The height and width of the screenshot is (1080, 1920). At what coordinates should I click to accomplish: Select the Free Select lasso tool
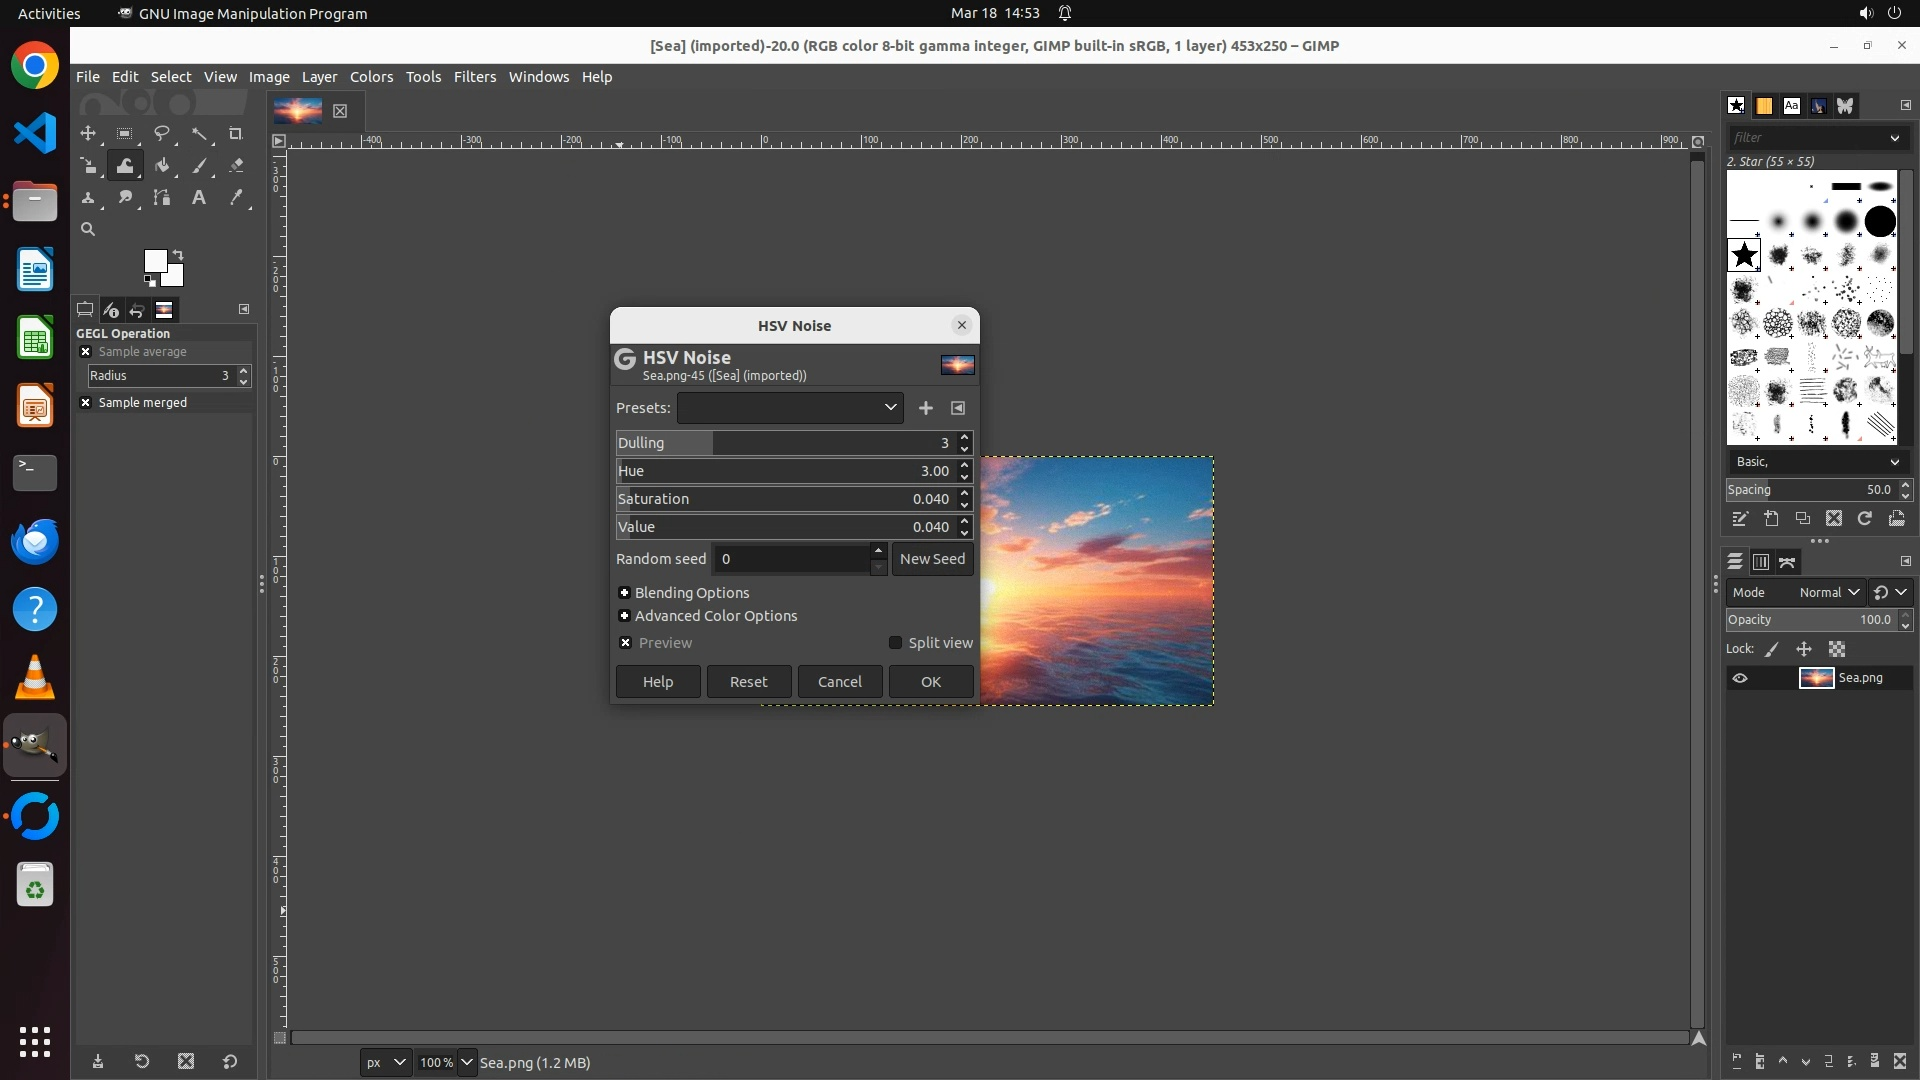[x=162, y=134]
